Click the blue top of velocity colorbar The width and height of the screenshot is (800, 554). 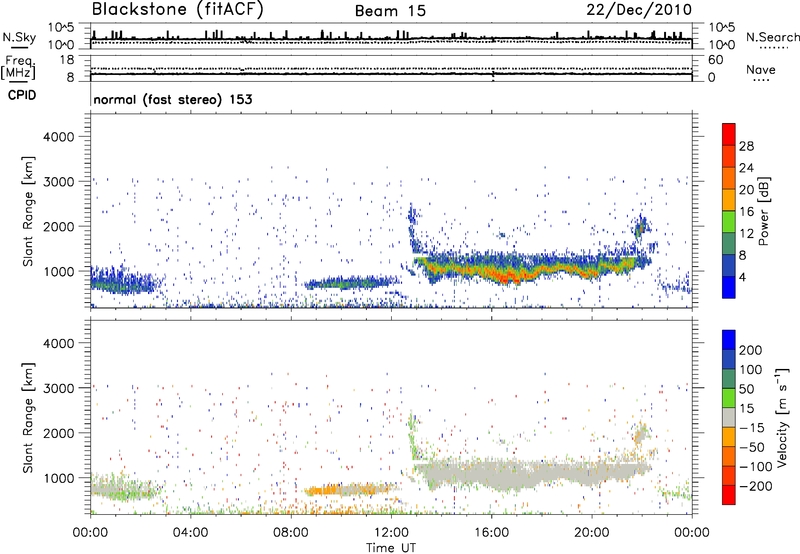point(729,340)
